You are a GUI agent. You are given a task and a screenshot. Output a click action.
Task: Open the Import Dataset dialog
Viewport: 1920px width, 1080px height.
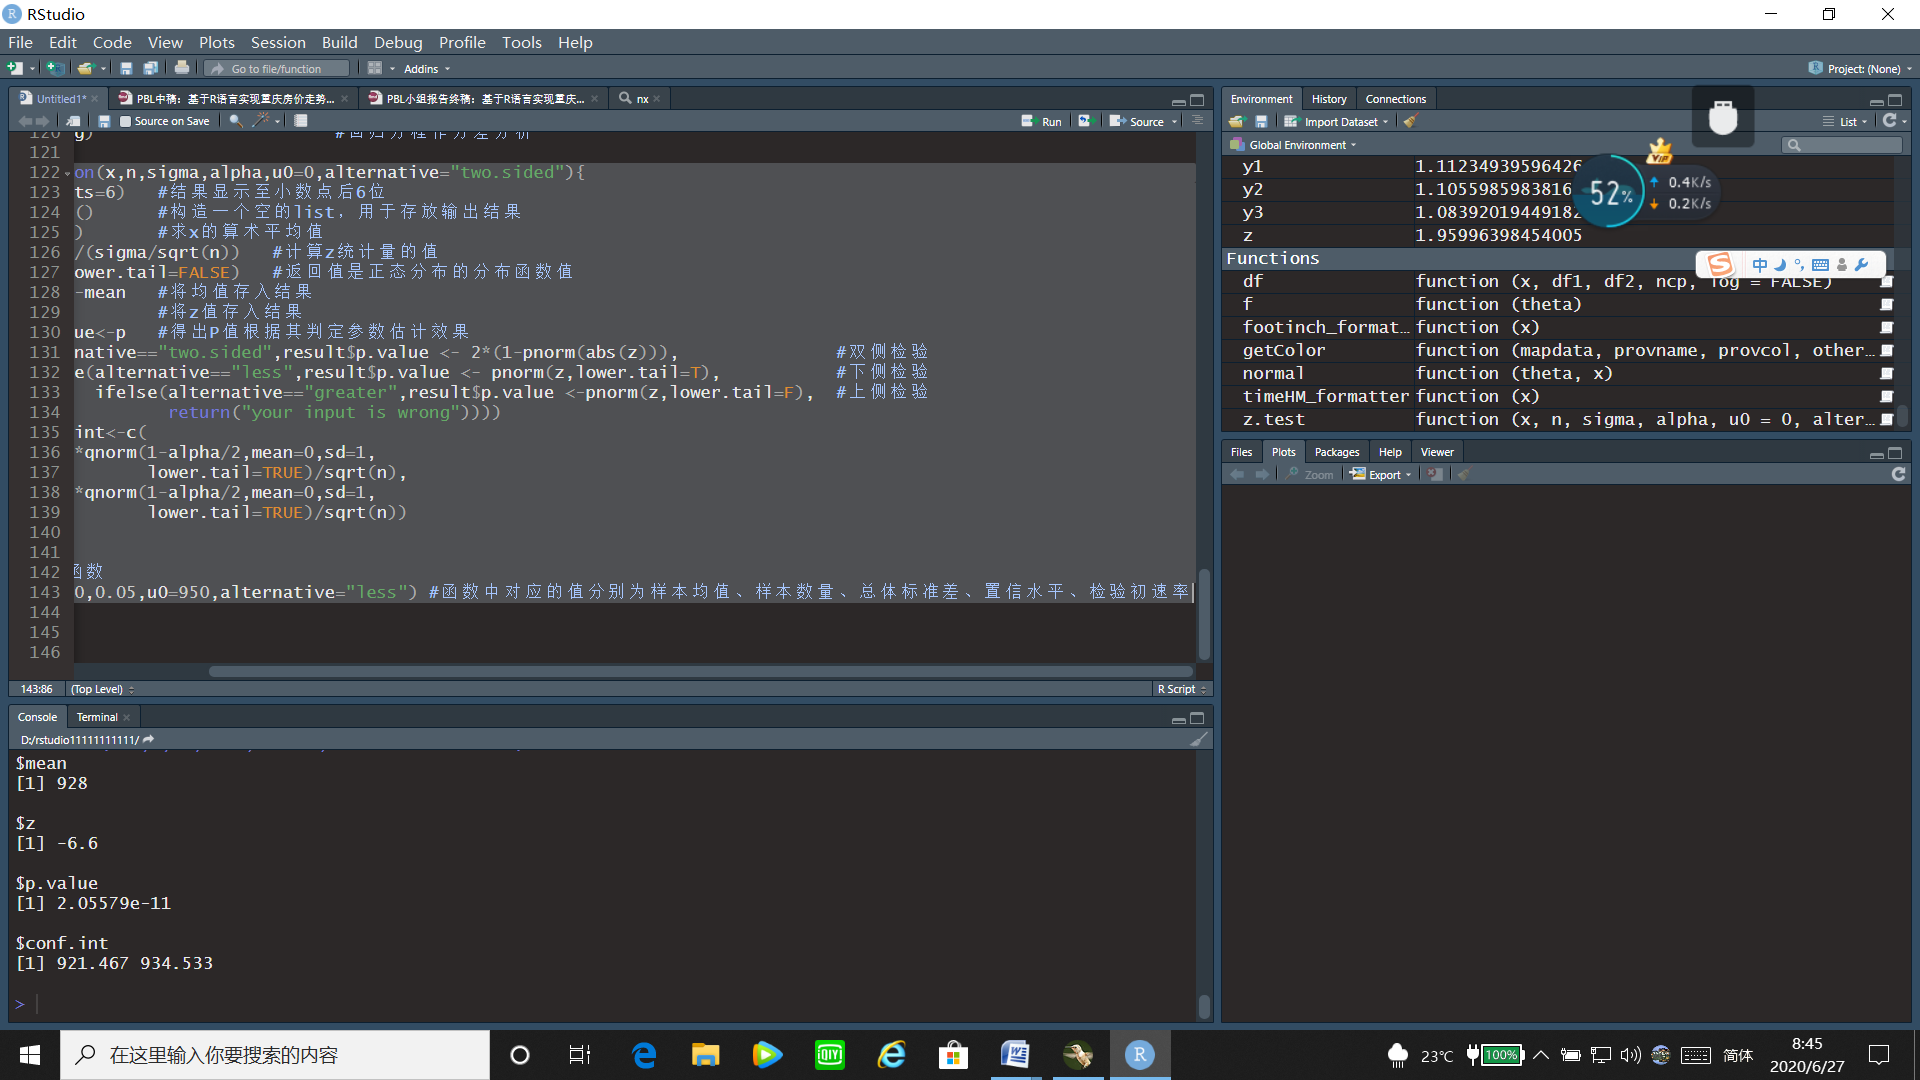[1338, 120]
